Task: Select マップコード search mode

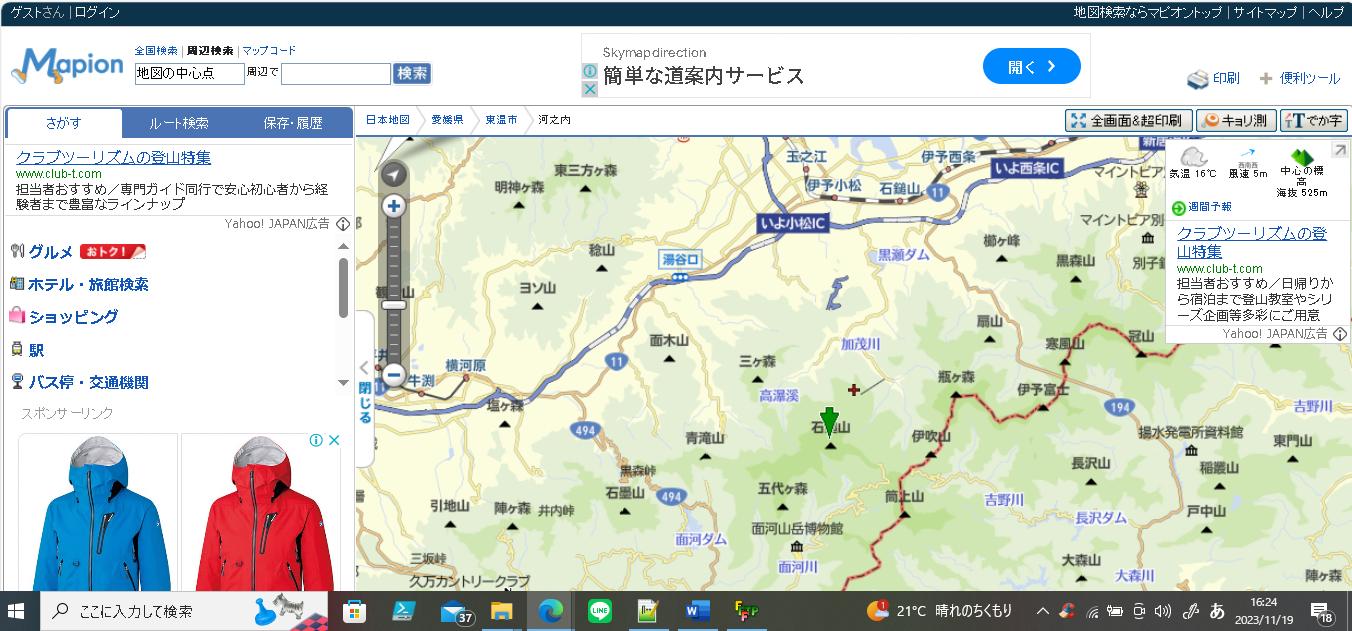Action: (x=269, y=50)
